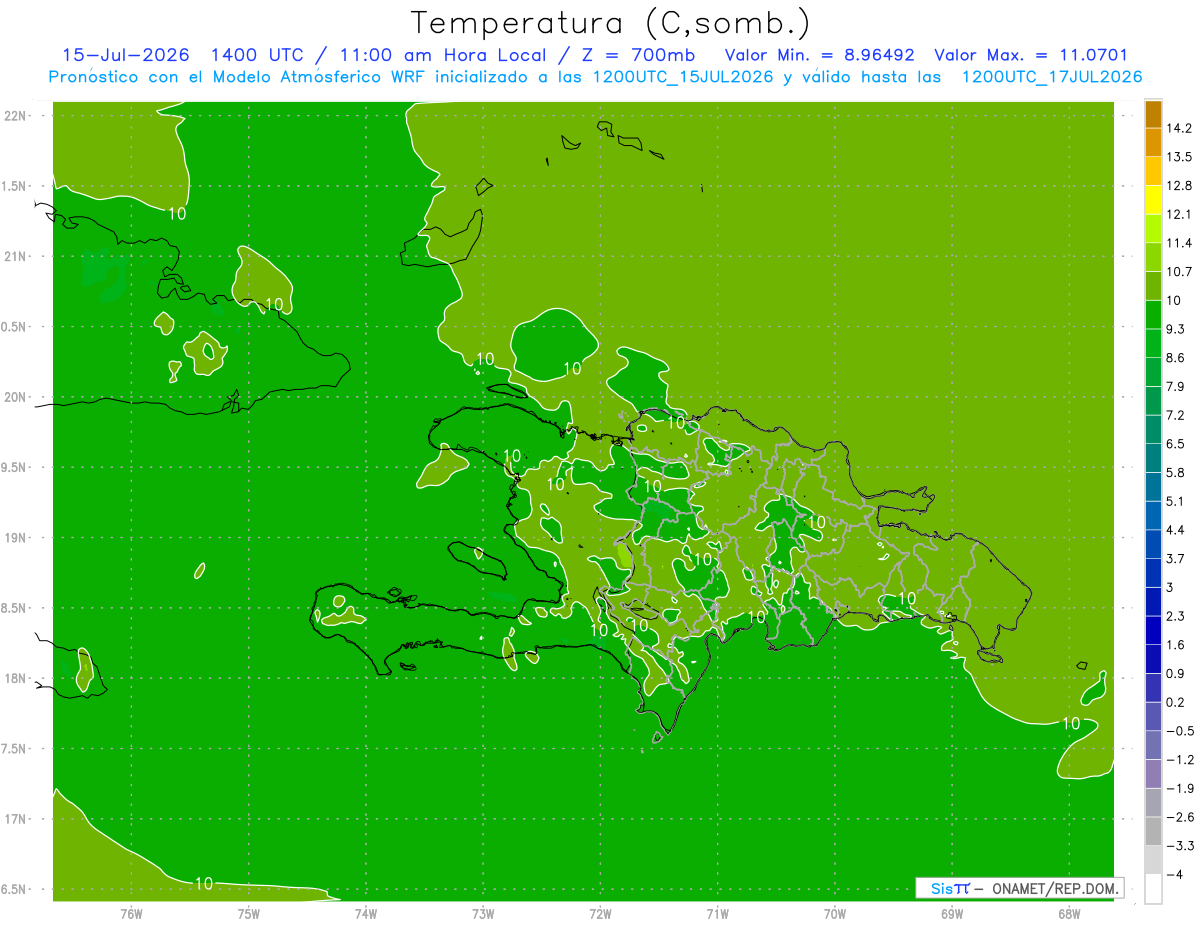This screenshot has width=1200, height=927.
Task: Select the colorbar segment between -1.9 and -1.2
Action: pos(1153,773)
